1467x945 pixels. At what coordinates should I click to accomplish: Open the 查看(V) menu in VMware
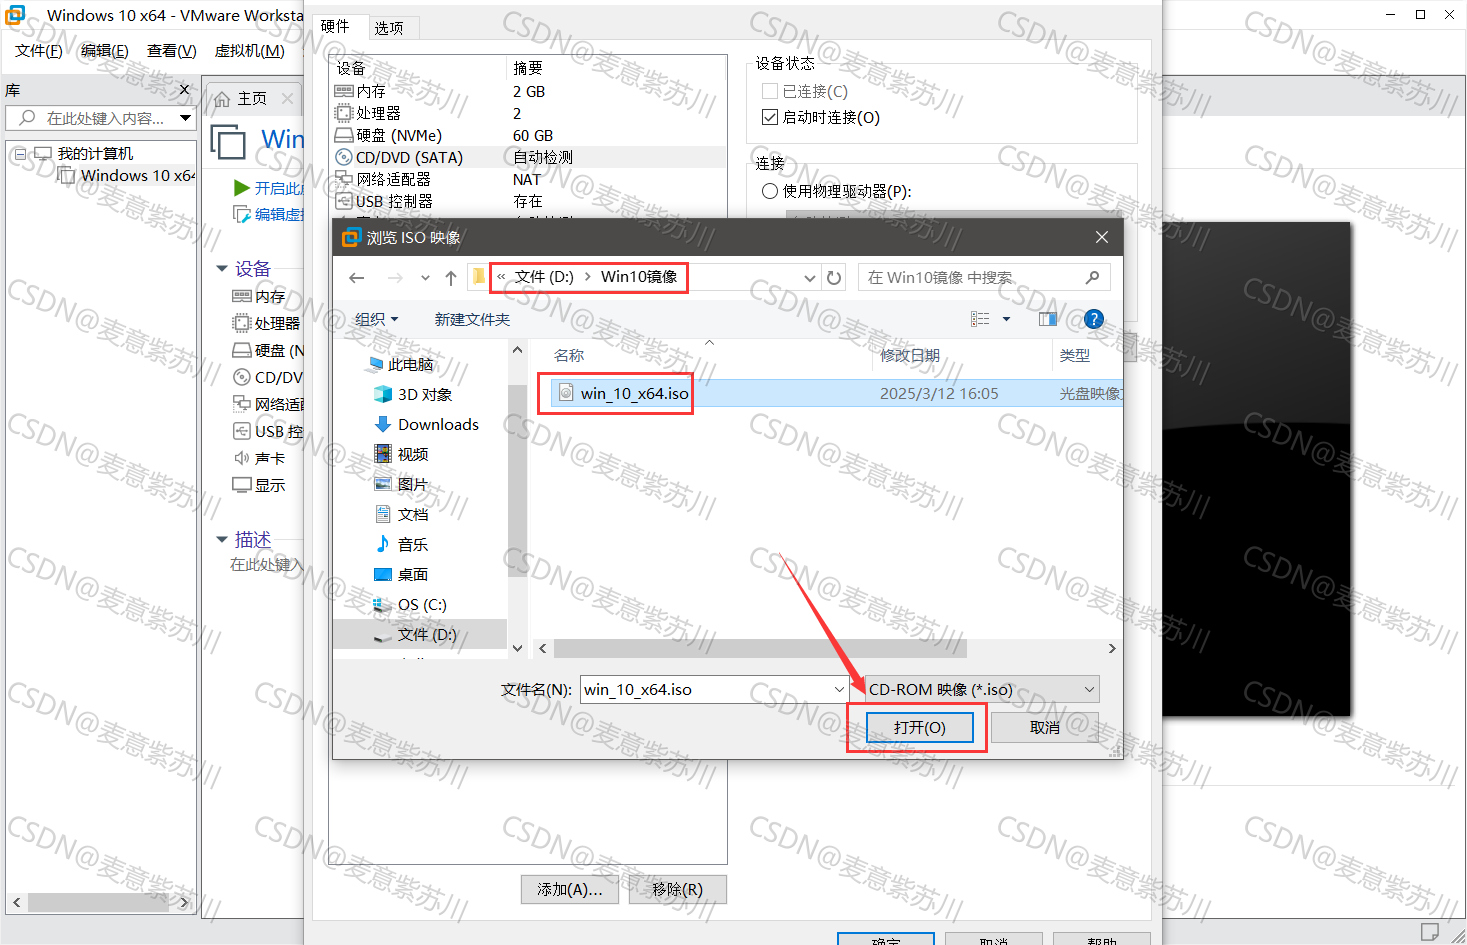point(171,50)
